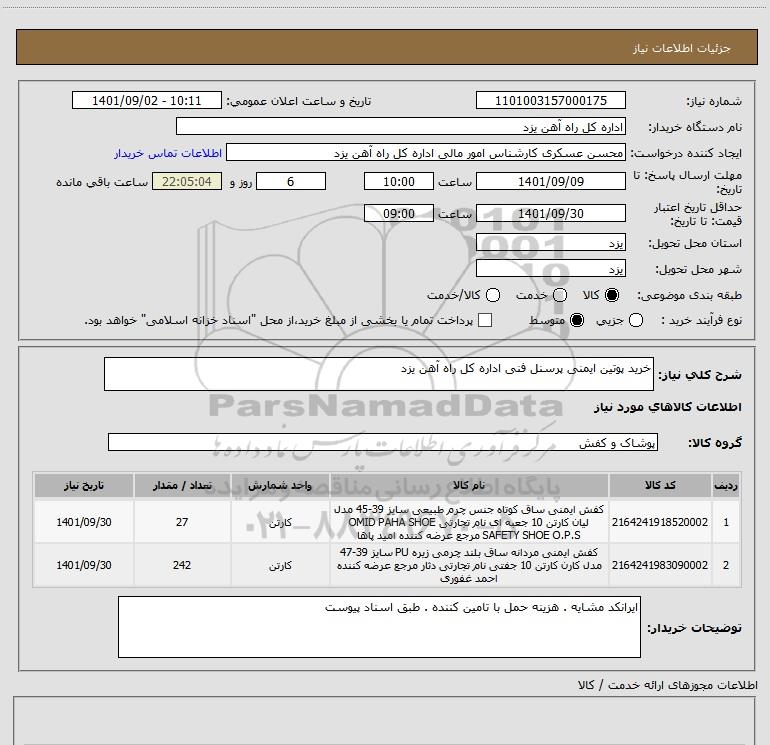The width and height of the screenshot is (770, 745).
Task: Click the گروه کالا label
Action: tap(715, 442)
